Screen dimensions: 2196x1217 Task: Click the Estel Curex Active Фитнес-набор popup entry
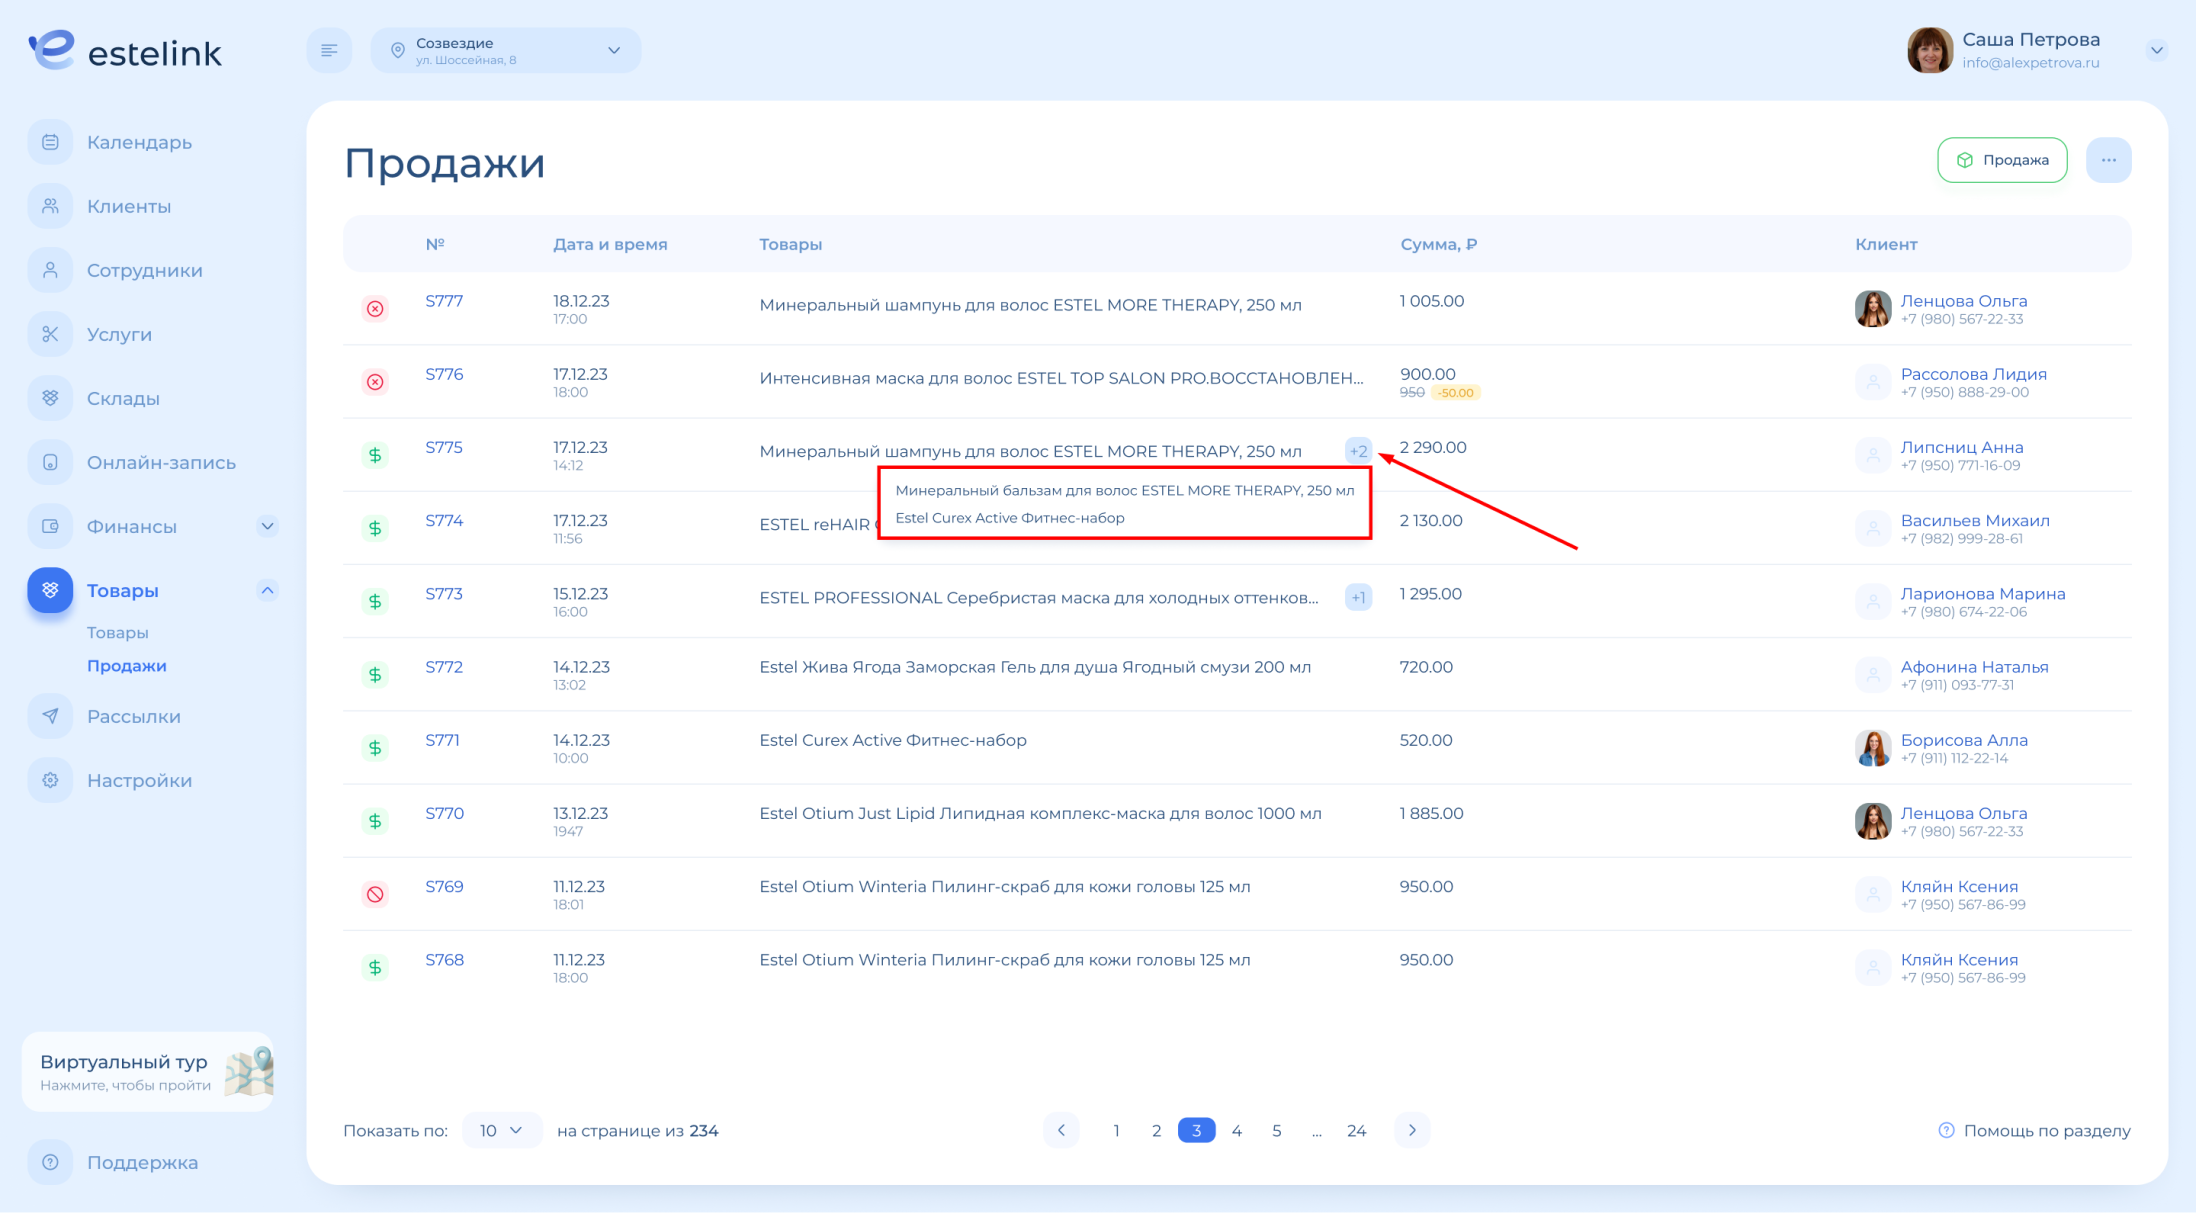[1010, 517]
